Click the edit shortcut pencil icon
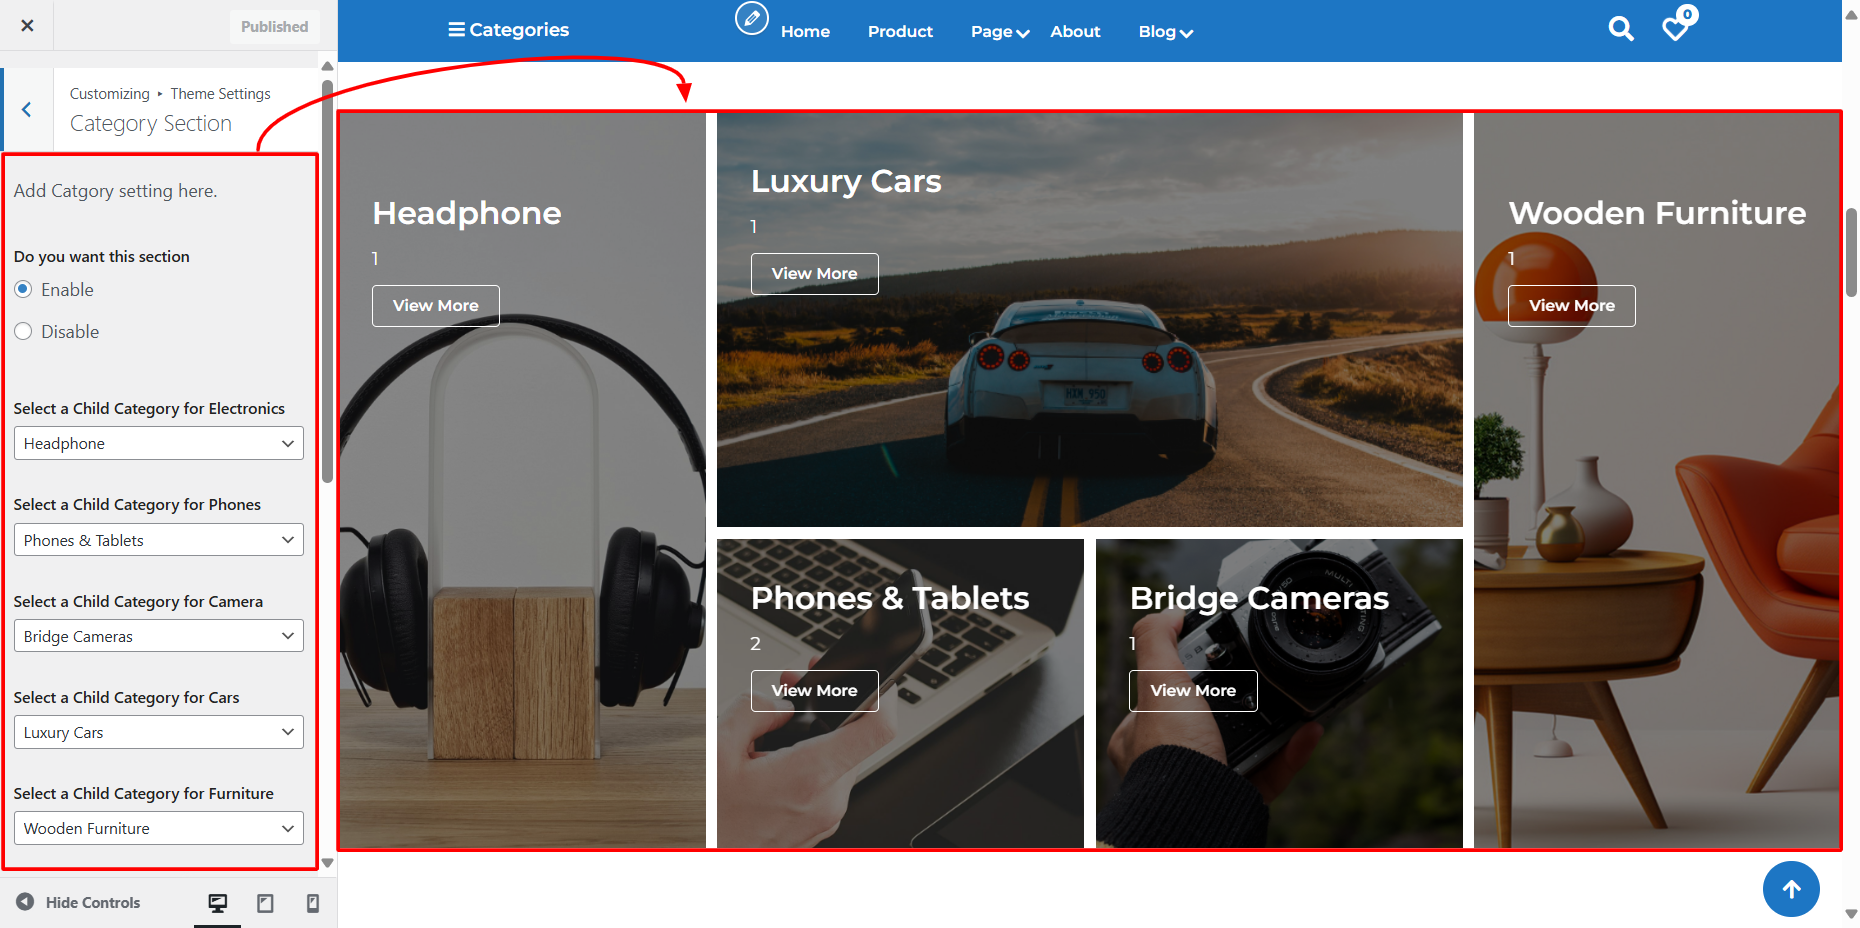 pos(752,18)
